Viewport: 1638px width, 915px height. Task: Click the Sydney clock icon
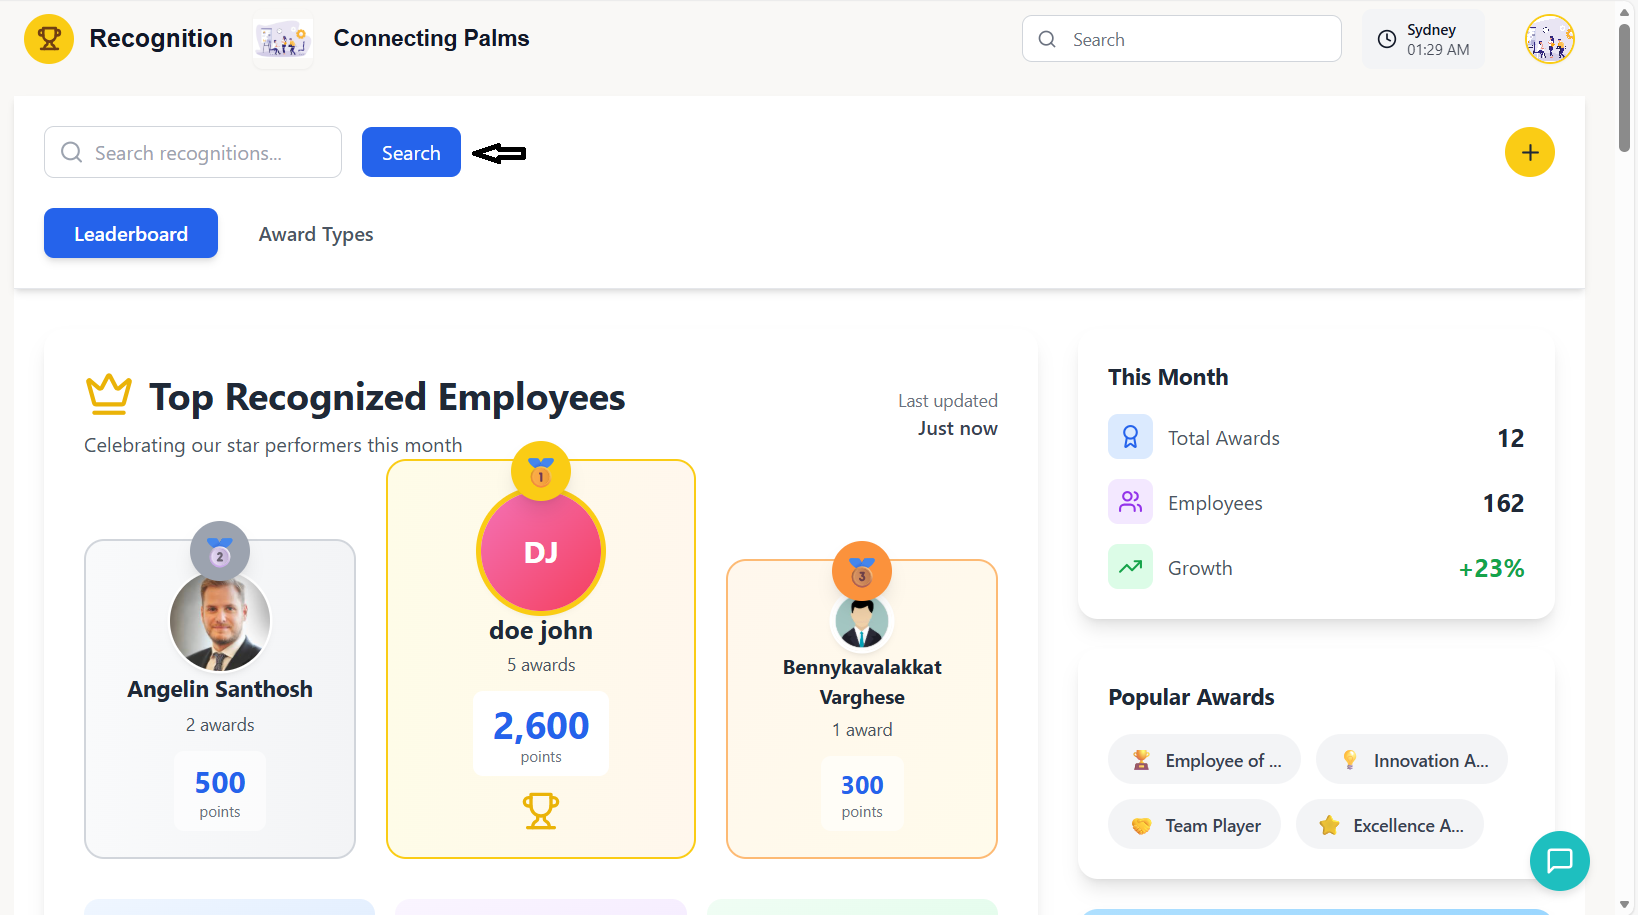coord(1387,39)
